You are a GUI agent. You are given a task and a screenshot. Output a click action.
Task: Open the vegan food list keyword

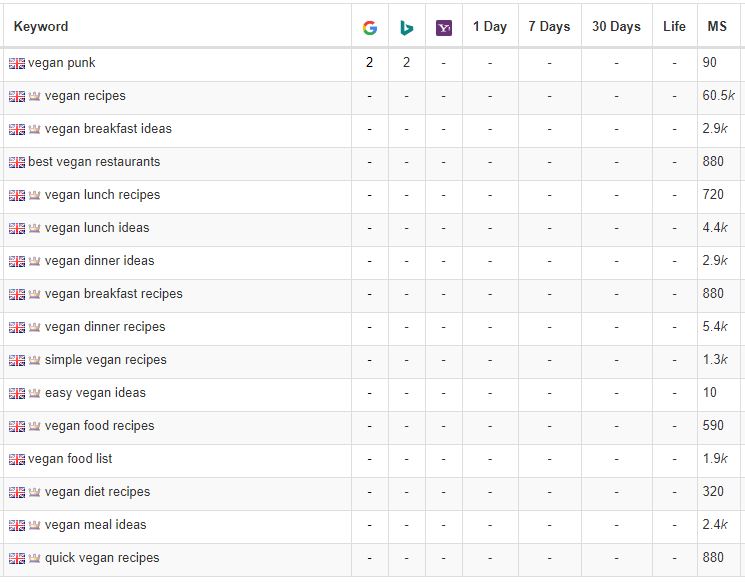(x=70, y=459)
